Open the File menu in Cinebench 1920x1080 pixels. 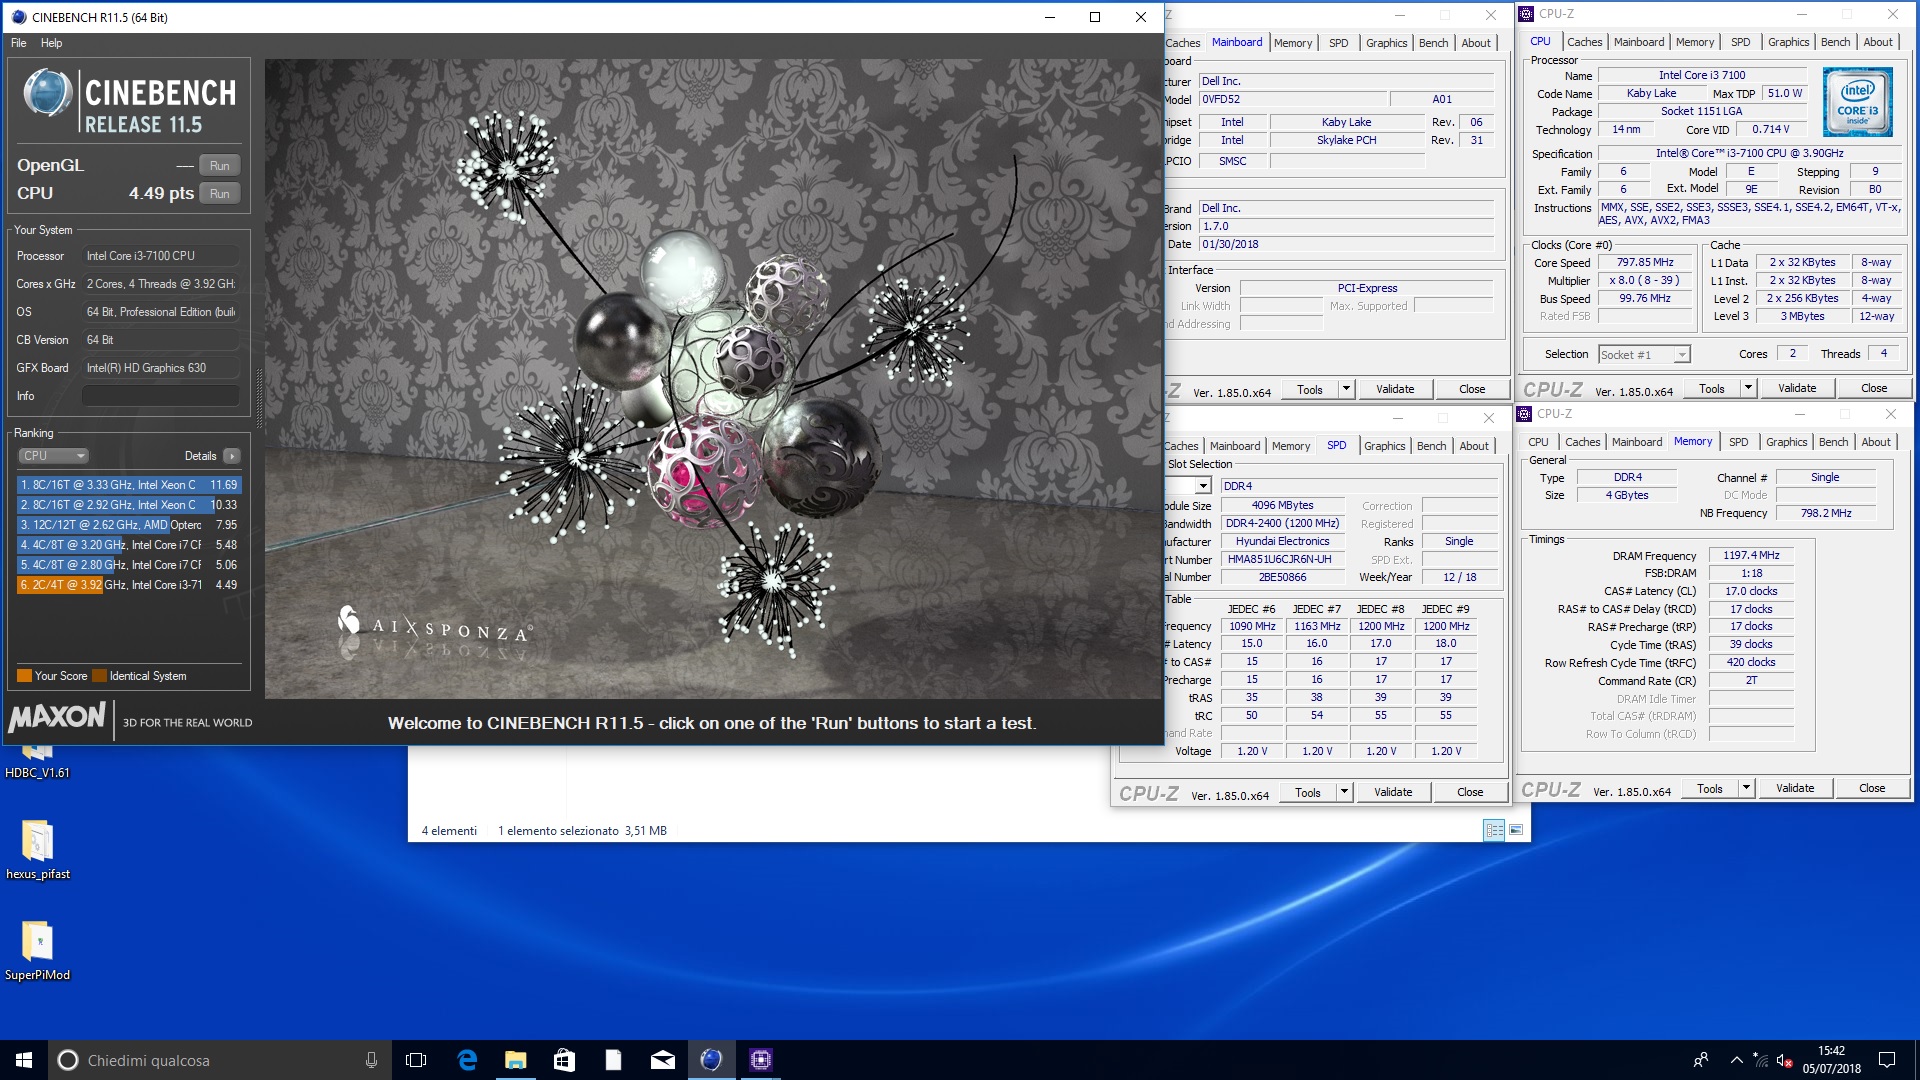19,43
